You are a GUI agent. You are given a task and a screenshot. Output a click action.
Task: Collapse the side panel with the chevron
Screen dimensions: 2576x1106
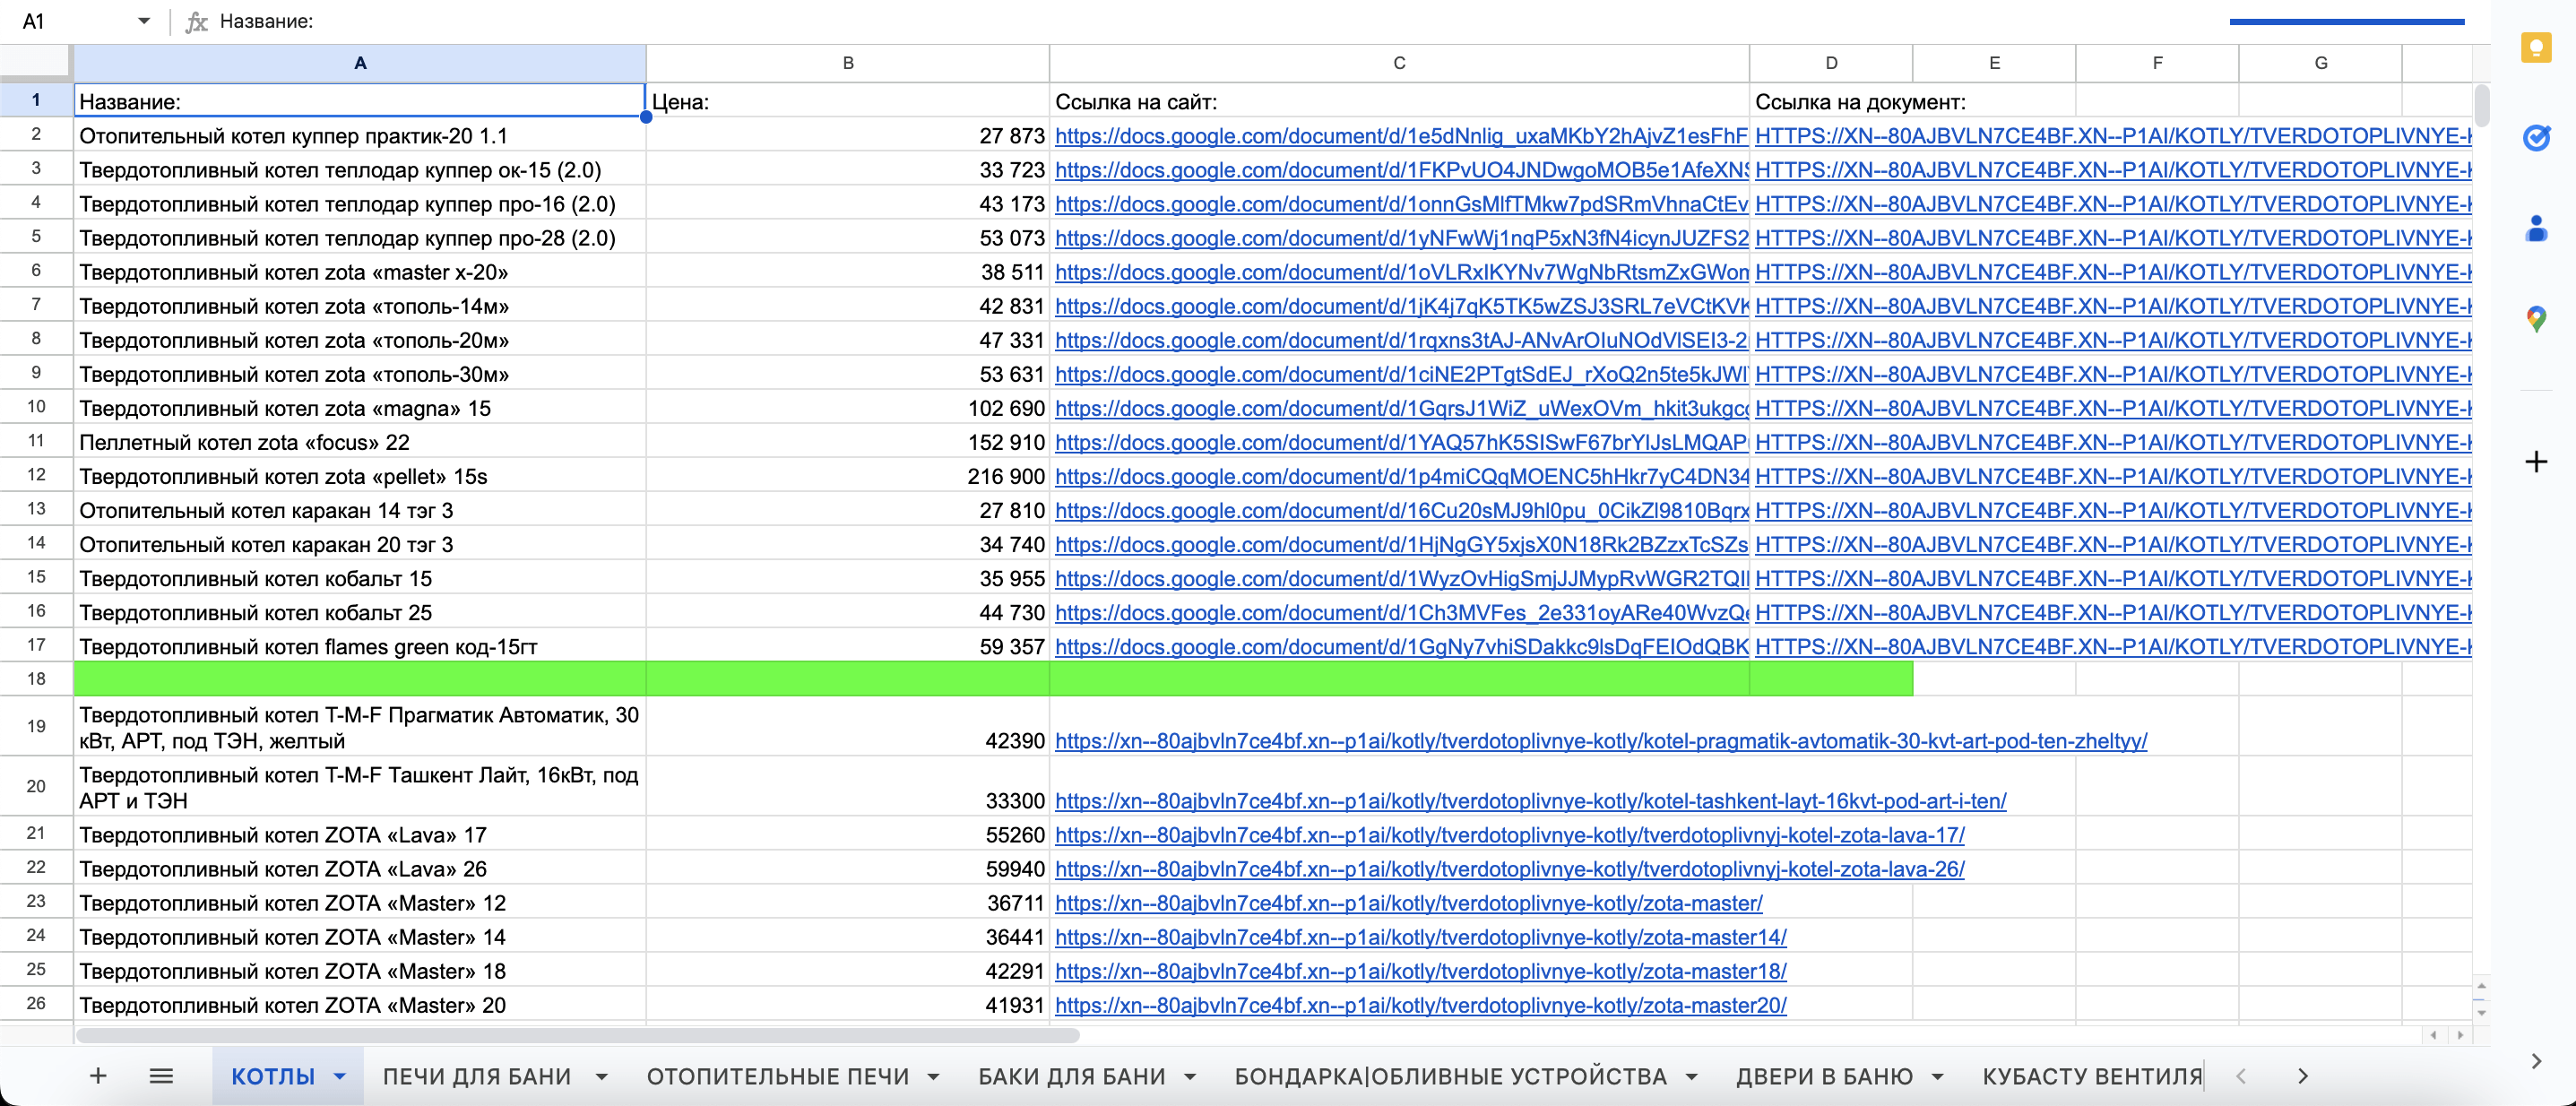pyautogui.click(x=2535, y=1061)
